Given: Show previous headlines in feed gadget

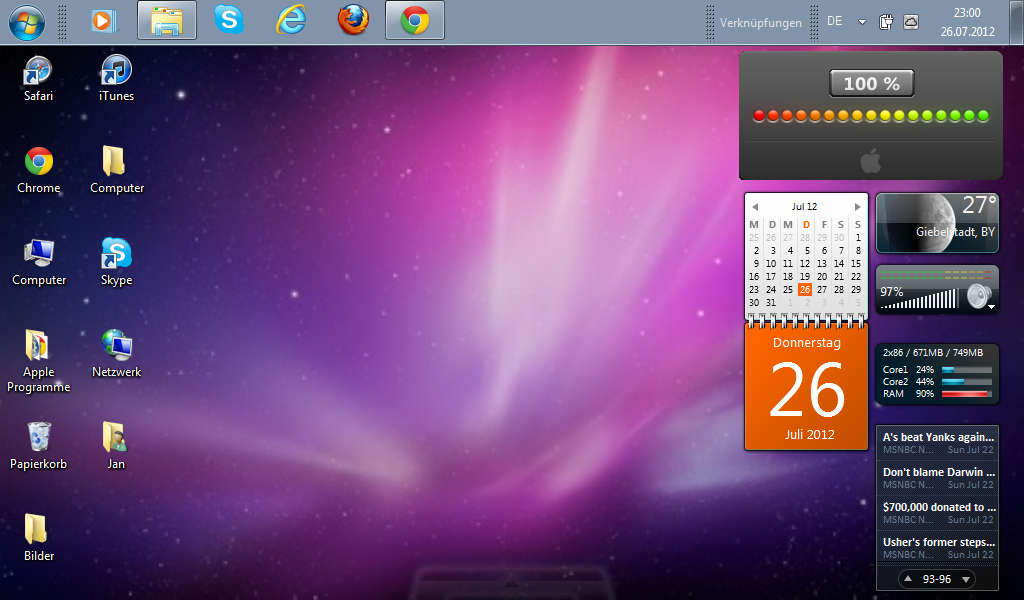Looking at the screenshot, I should 908,578.
